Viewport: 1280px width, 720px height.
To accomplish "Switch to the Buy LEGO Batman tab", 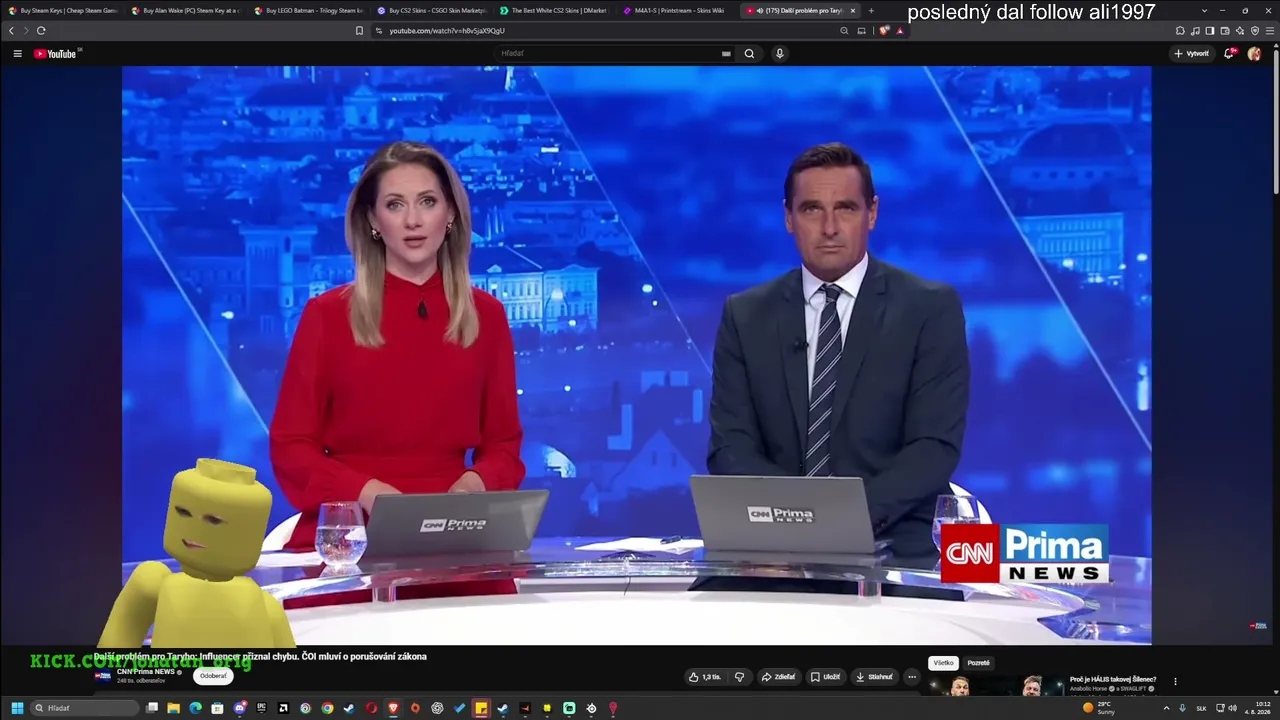I will pos(309,10).
